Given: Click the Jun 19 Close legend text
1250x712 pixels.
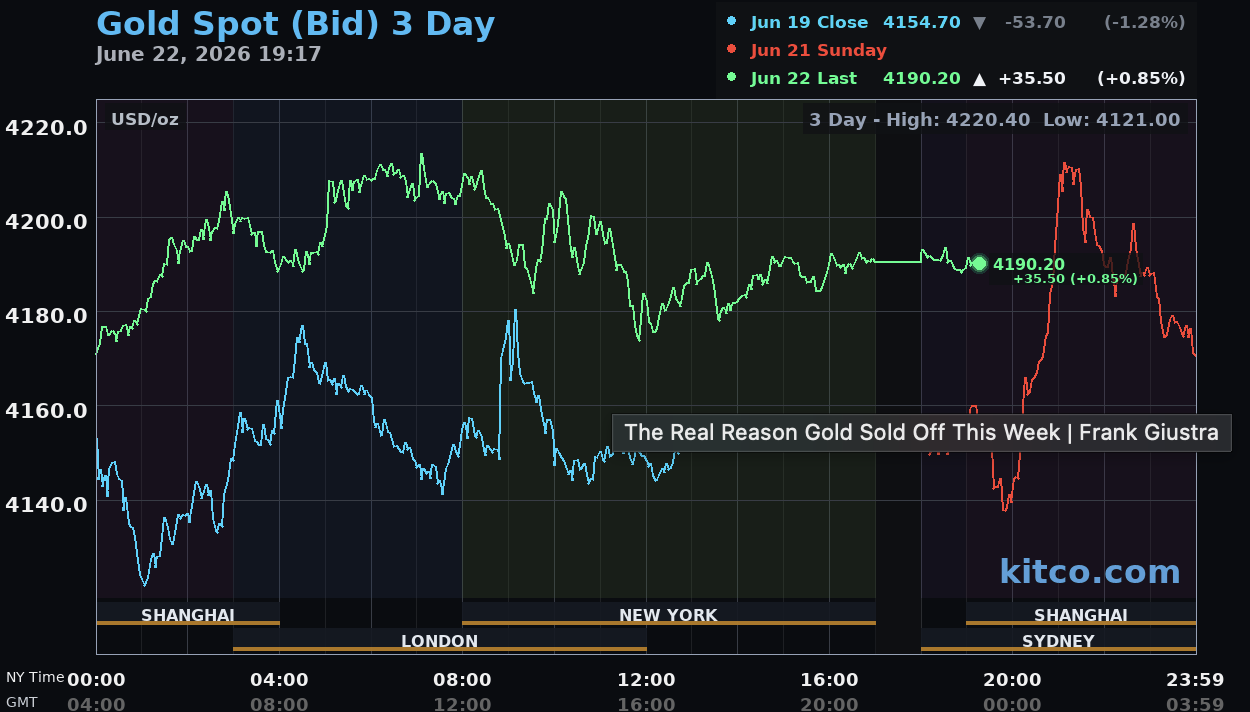Looking at the screenshot, I should coord(811,22).
